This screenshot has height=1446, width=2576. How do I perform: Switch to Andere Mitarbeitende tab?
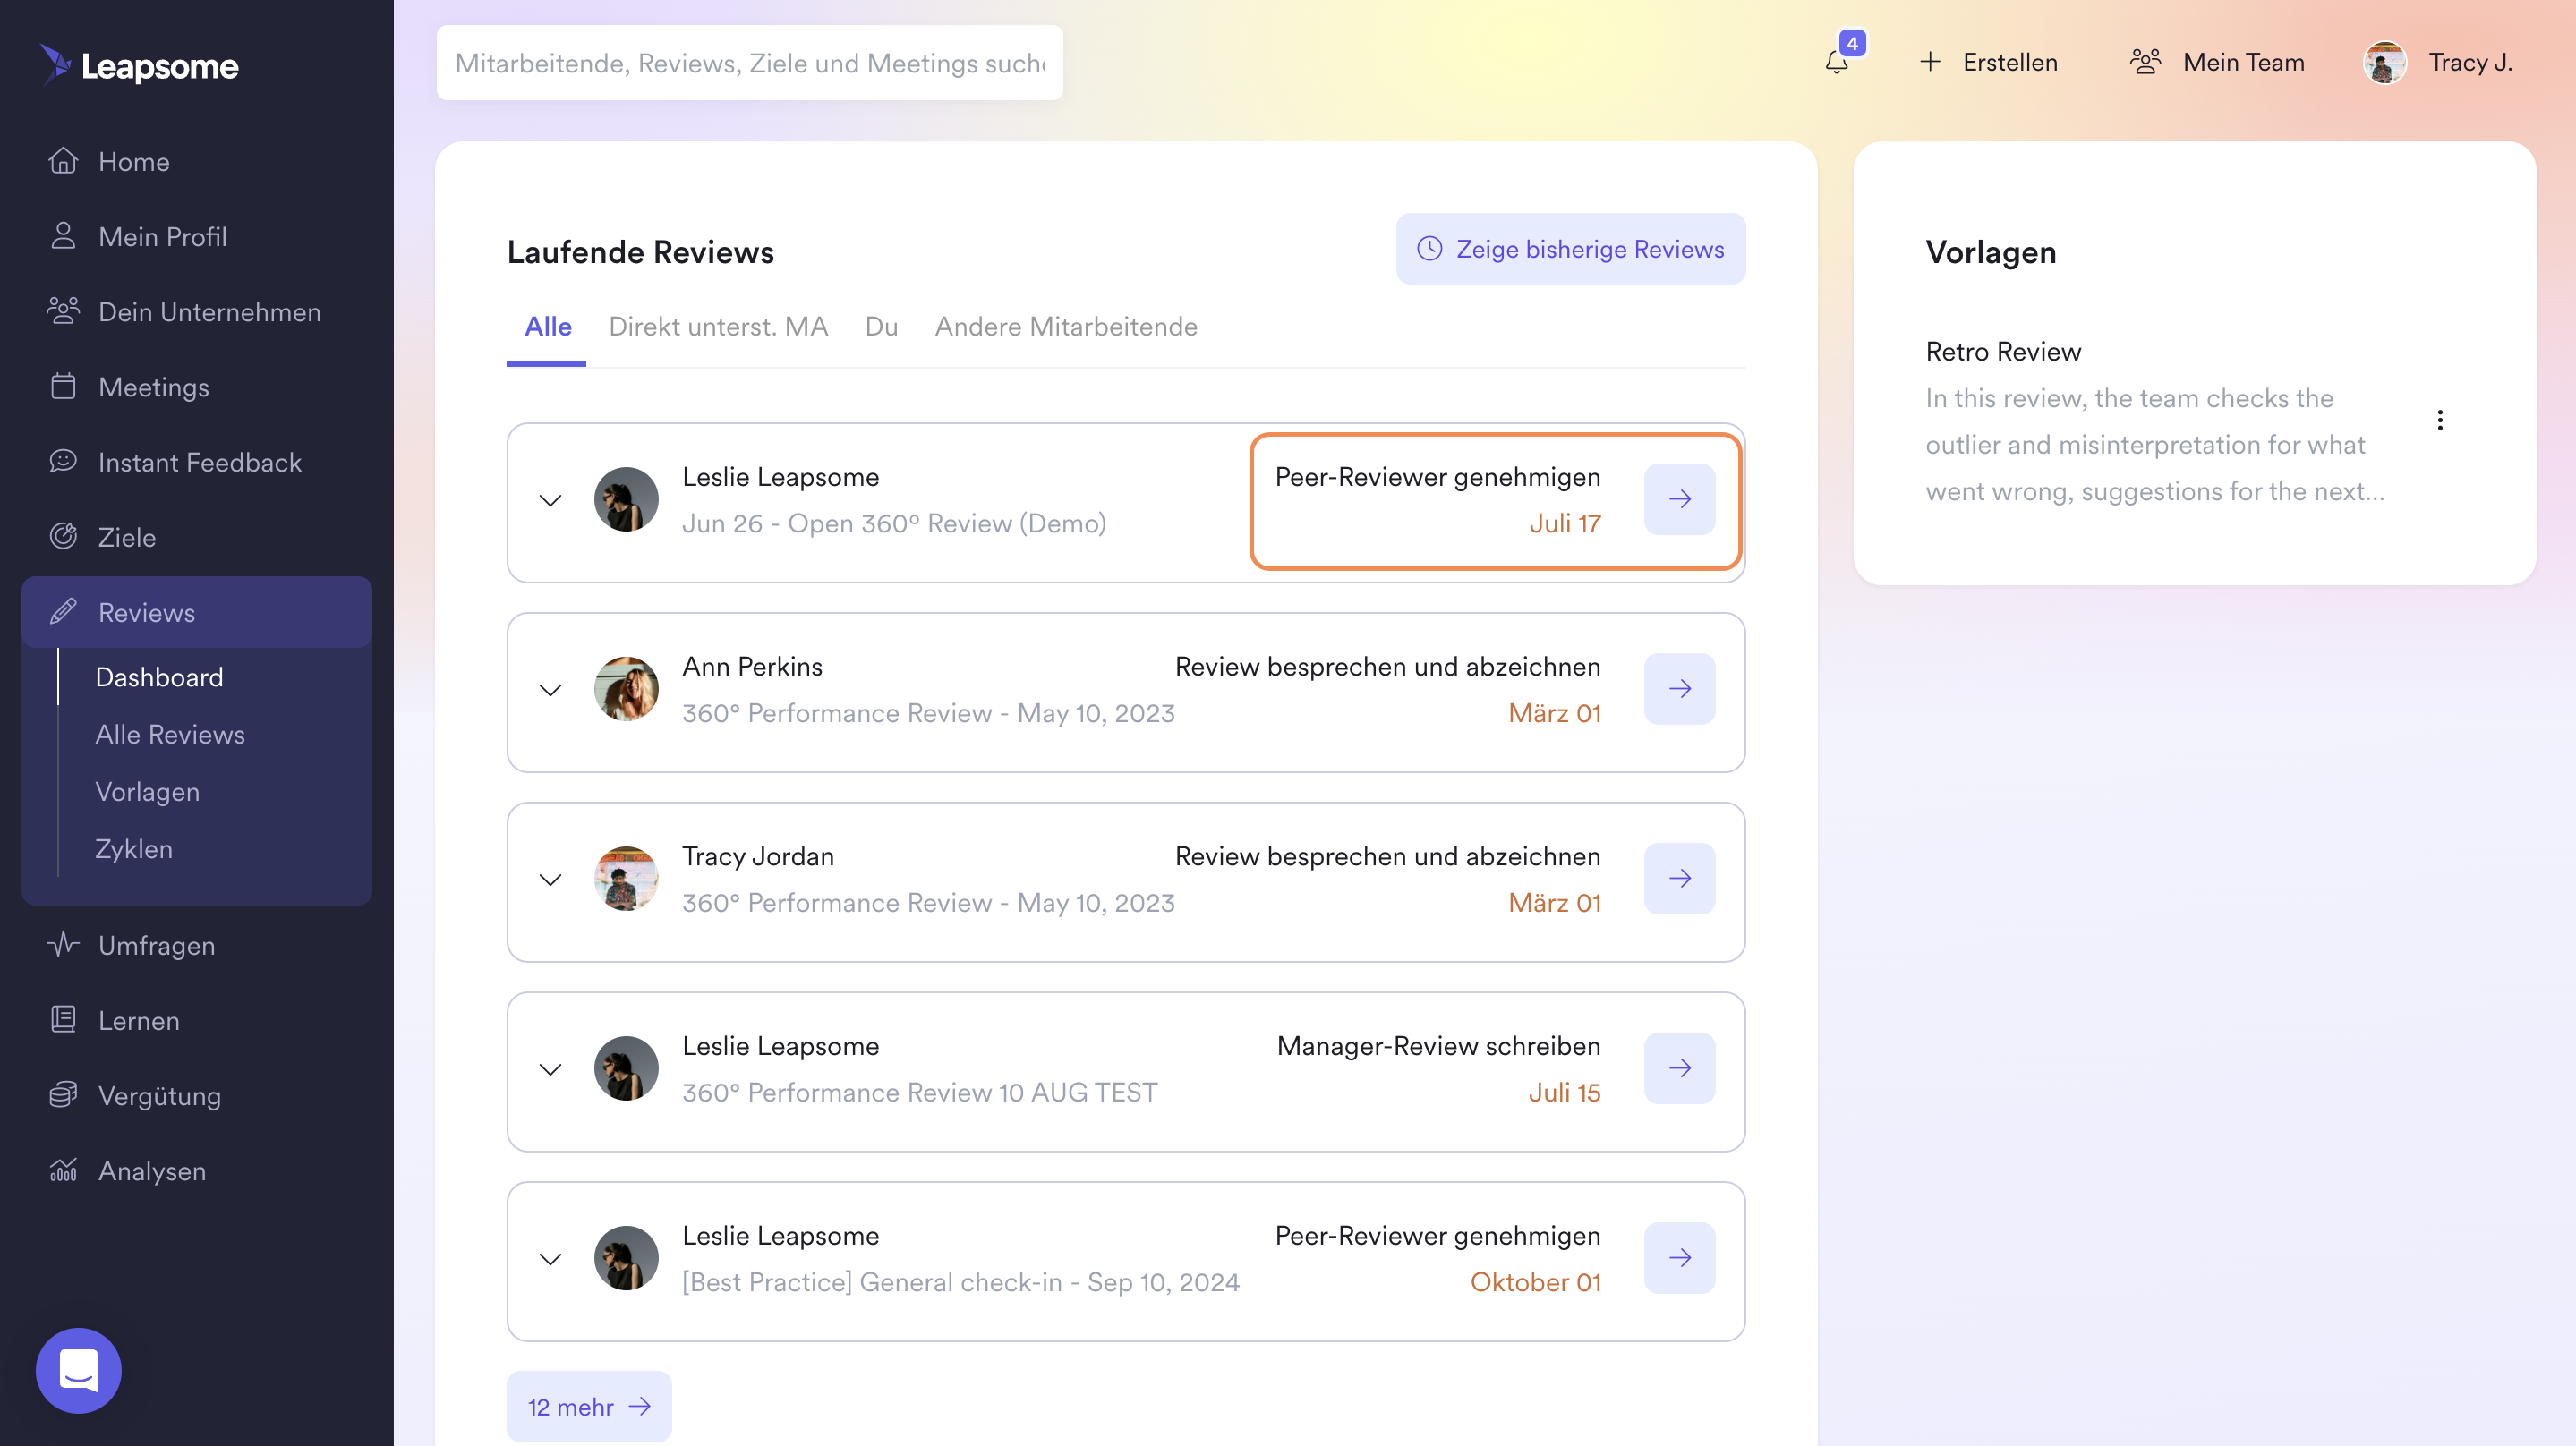point(1065,327)
